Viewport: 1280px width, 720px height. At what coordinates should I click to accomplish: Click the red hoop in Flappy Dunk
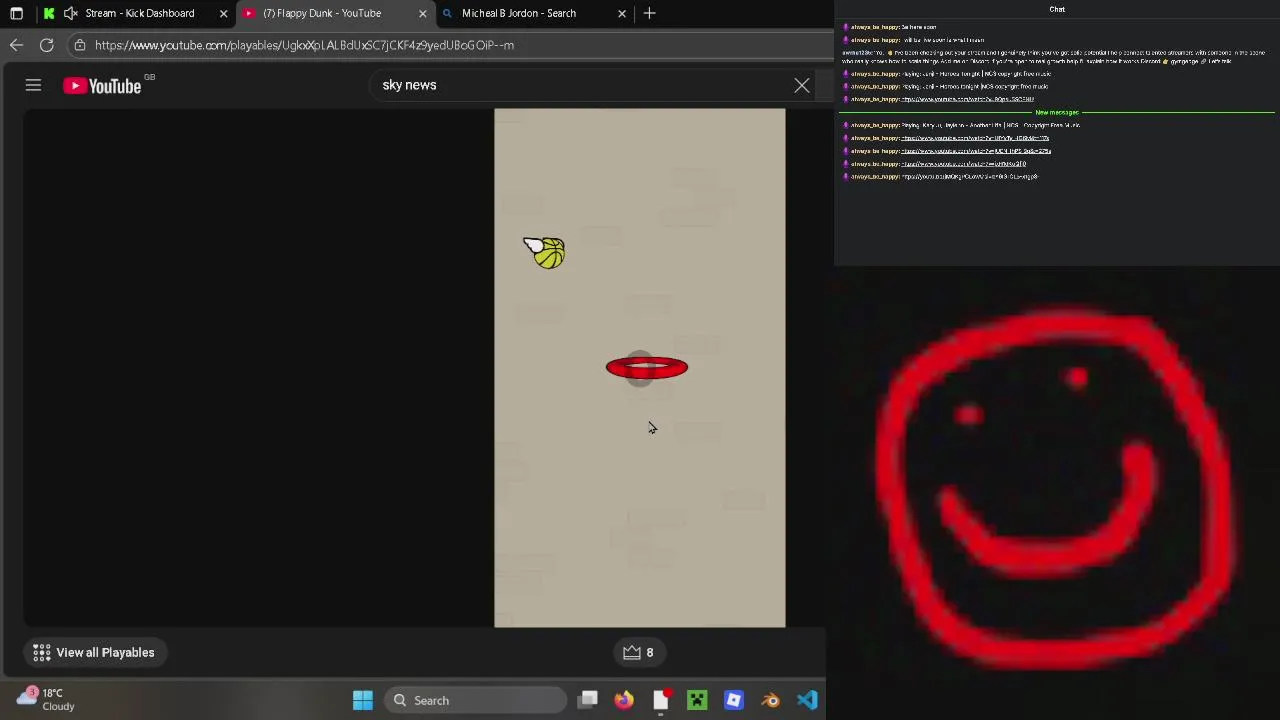click(647, 368)
